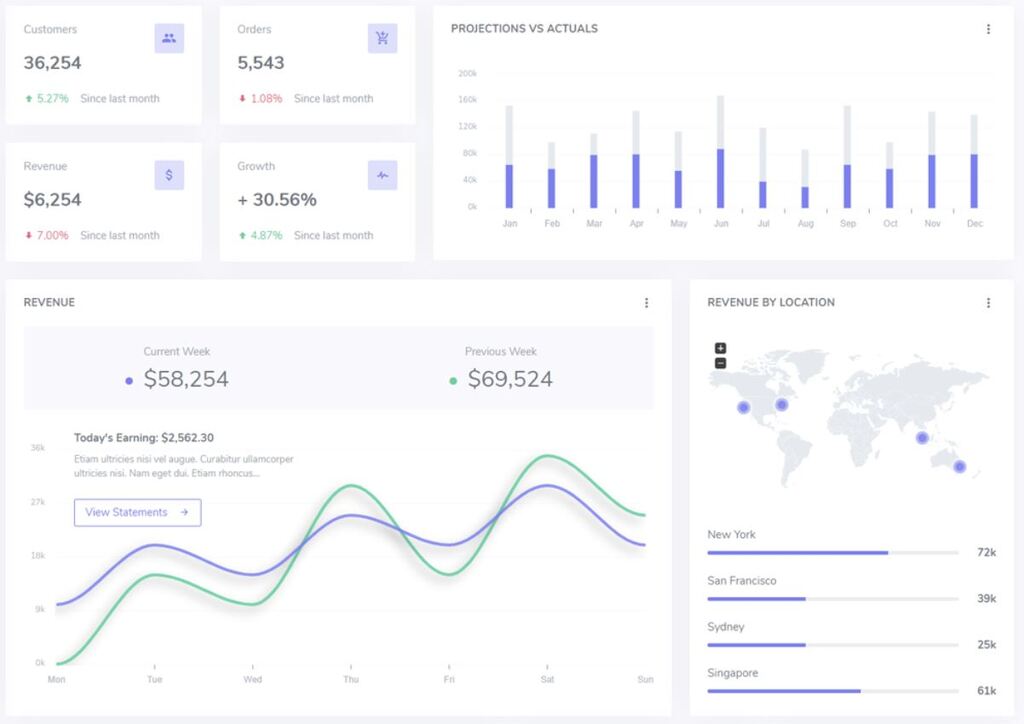Click the View Statements button
The height and width of the screenshot is (724, 1024).
click(137, 512)
